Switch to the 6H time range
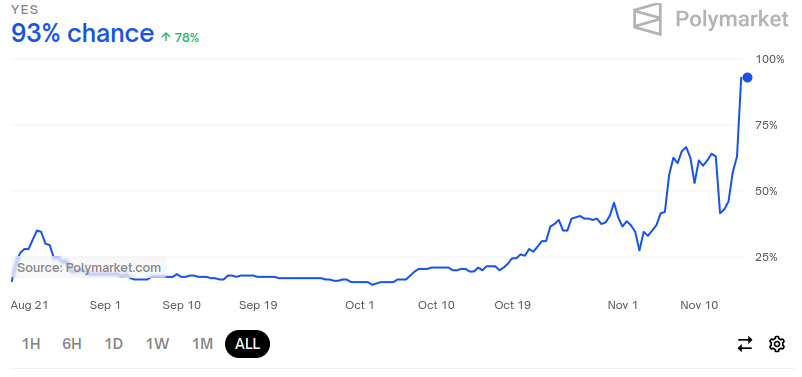 click(72, 344)
